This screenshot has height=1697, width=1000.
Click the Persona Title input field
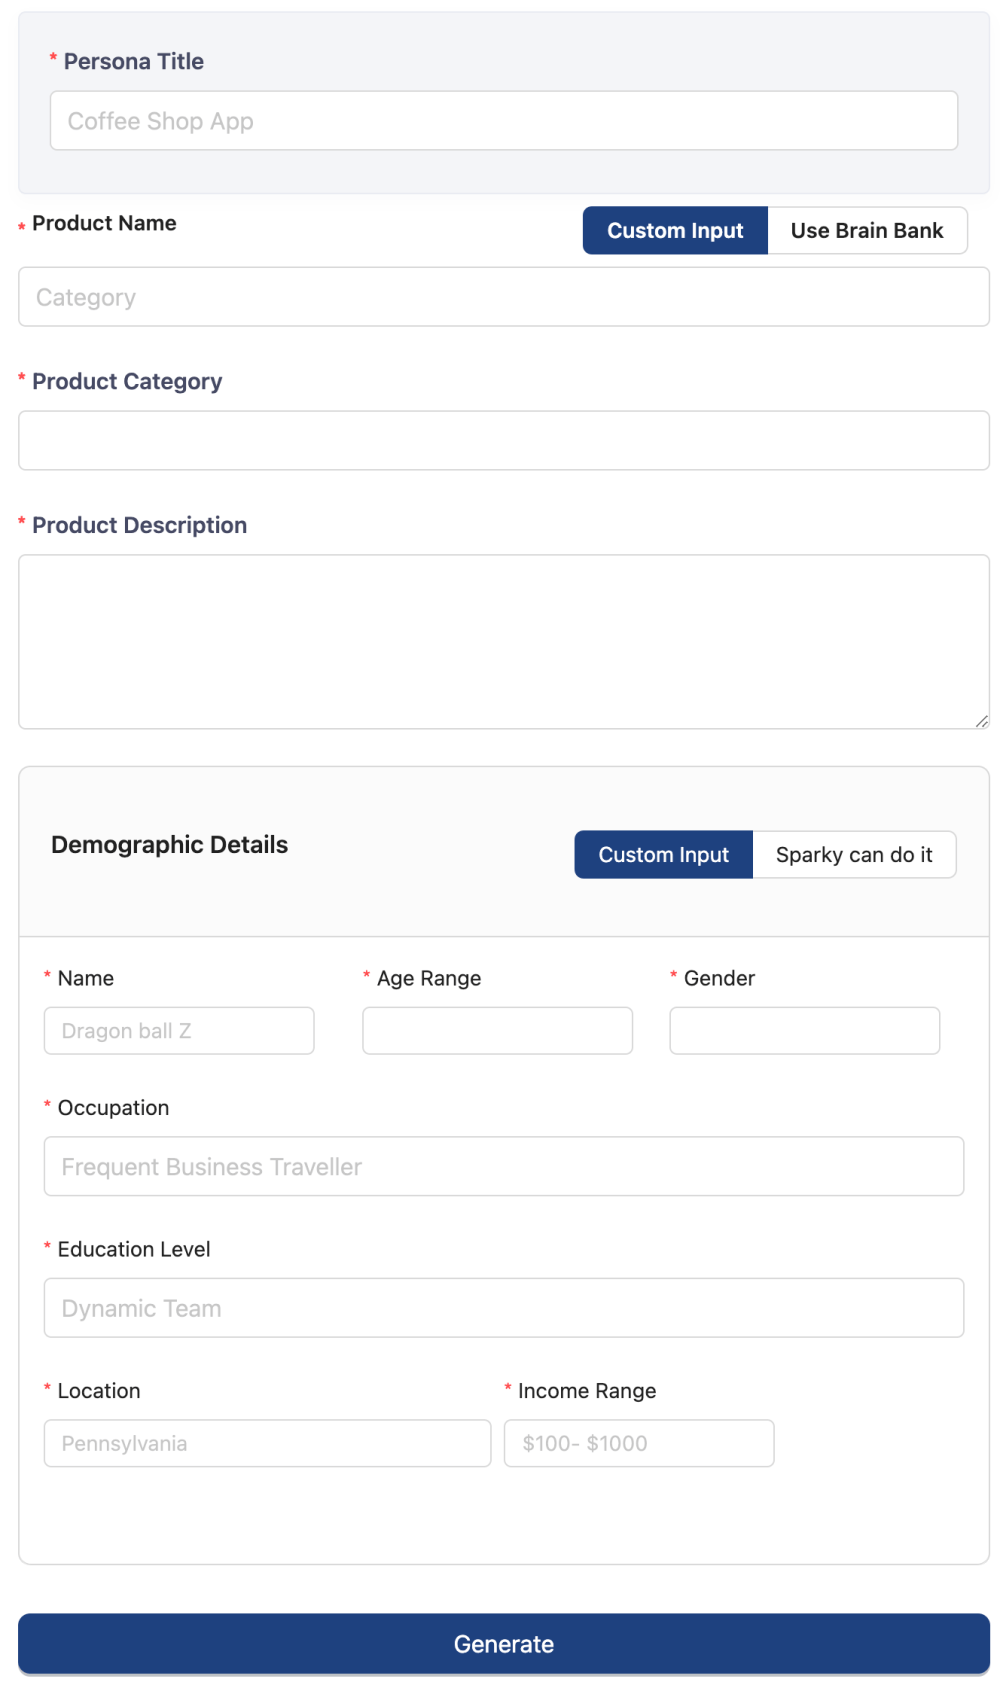coord(504,121)
